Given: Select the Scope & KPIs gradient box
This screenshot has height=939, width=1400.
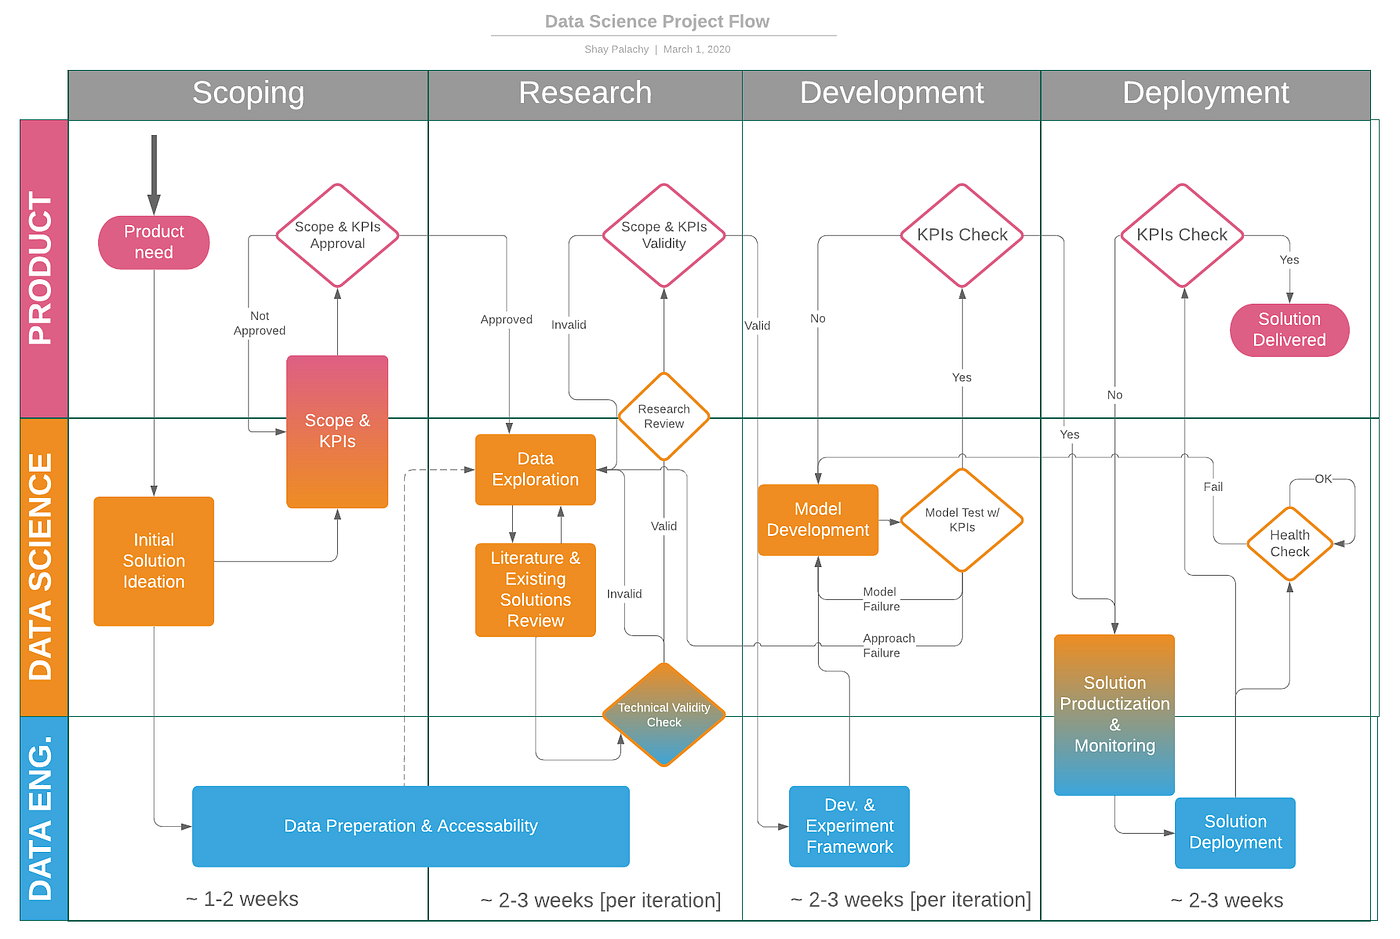Looking at the screenshot, I should tap(337, 431).
